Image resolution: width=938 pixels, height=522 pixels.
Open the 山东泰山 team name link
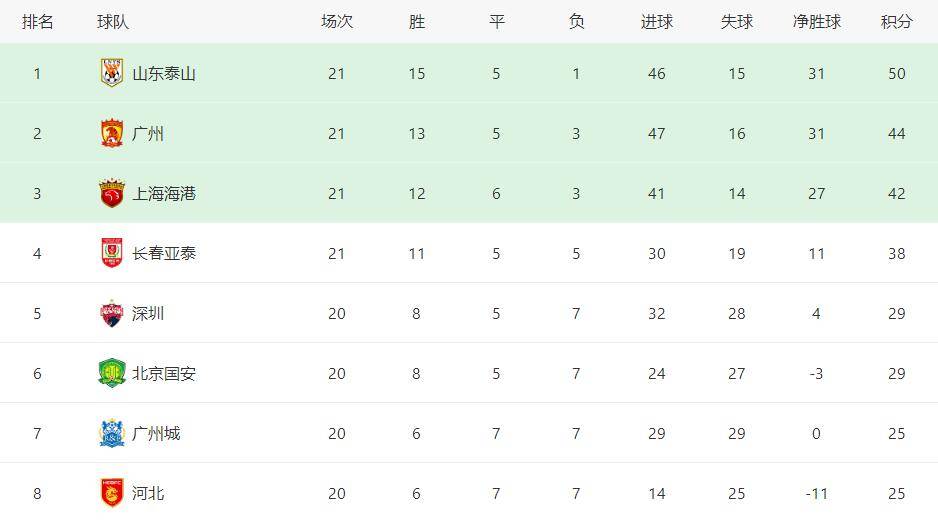164,74
